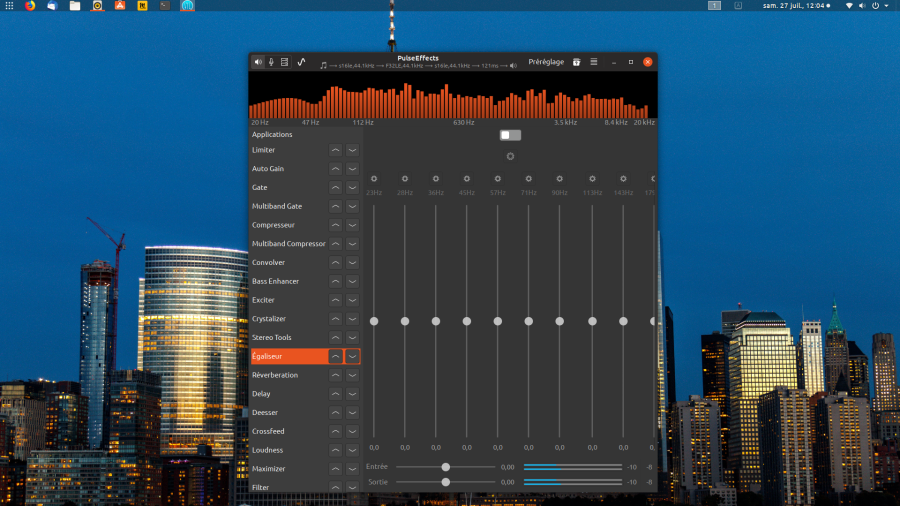The height and width of the screenshot is (506, 900).
Task: Switch to output effects speaker icon
Action: click(x=258, y=62)
